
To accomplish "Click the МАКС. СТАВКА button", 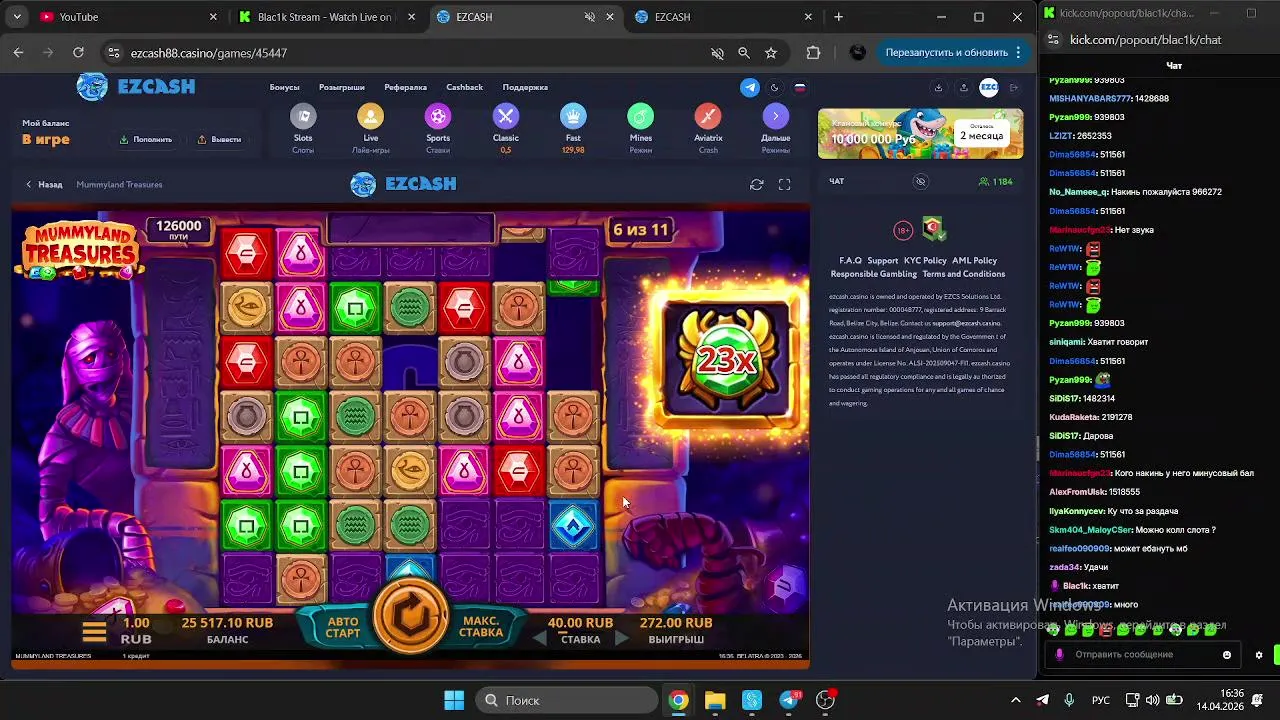I will tap(481, 627).
